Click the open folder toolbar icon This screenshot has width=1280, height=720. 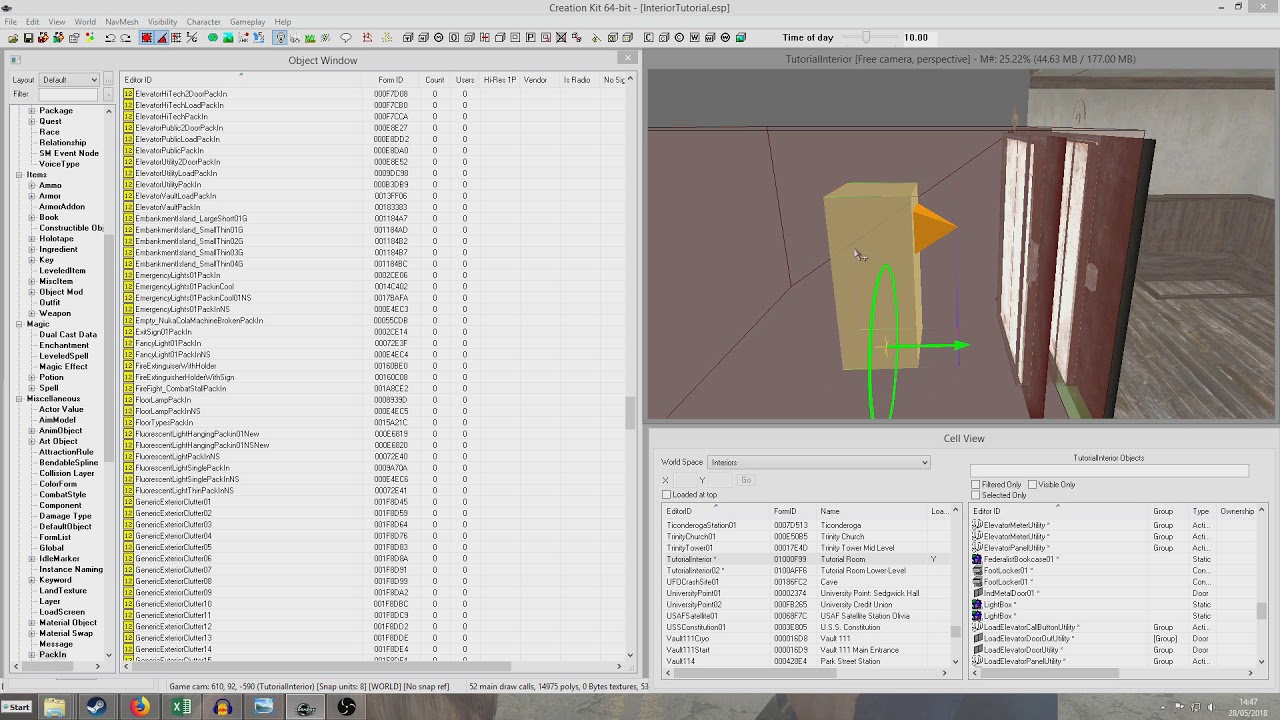[13, 38]
